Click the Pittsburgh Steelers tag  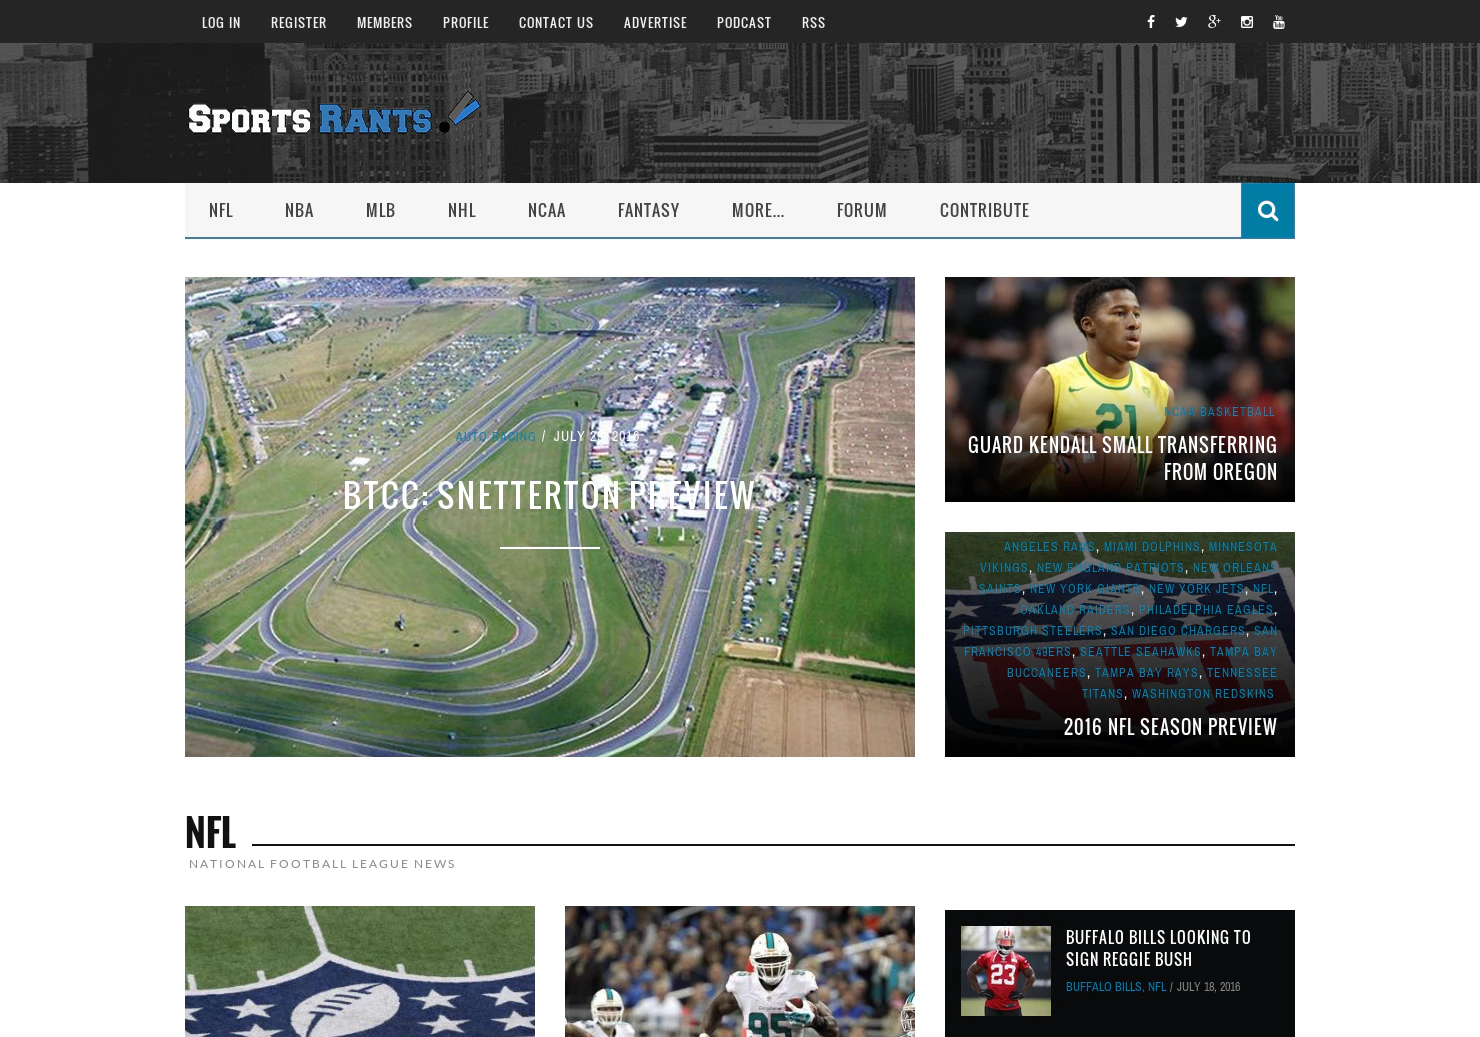point(1032,631)
